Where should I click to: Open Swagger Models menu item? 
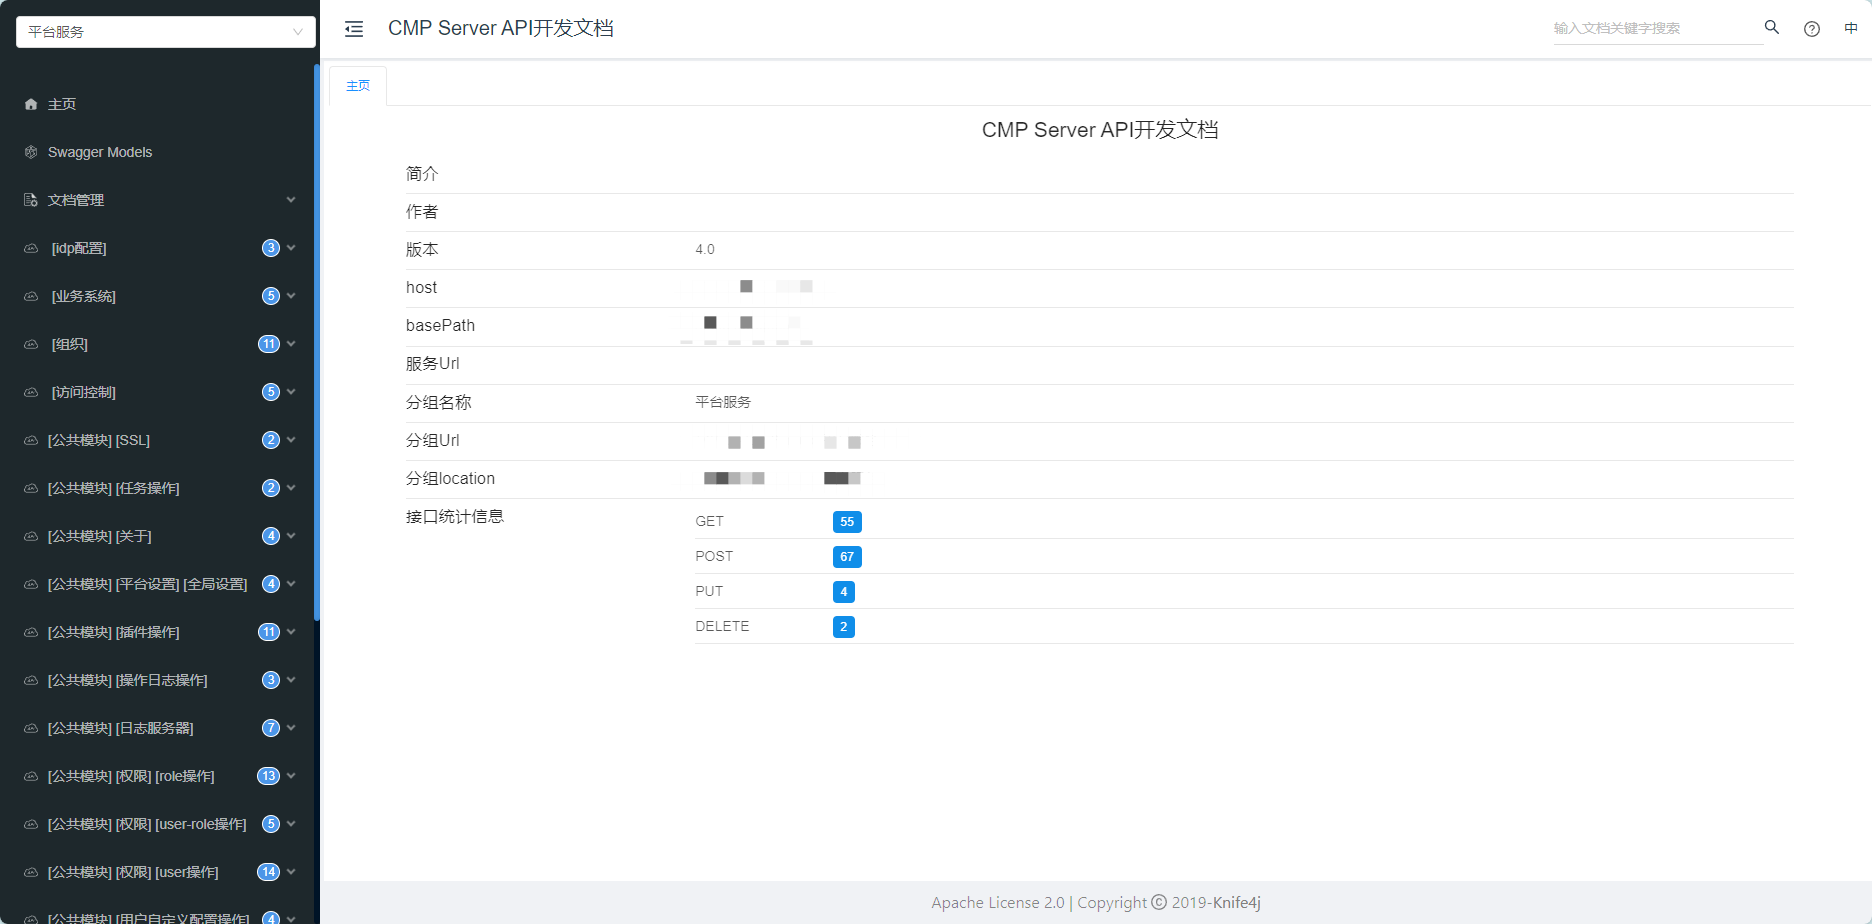100,152
